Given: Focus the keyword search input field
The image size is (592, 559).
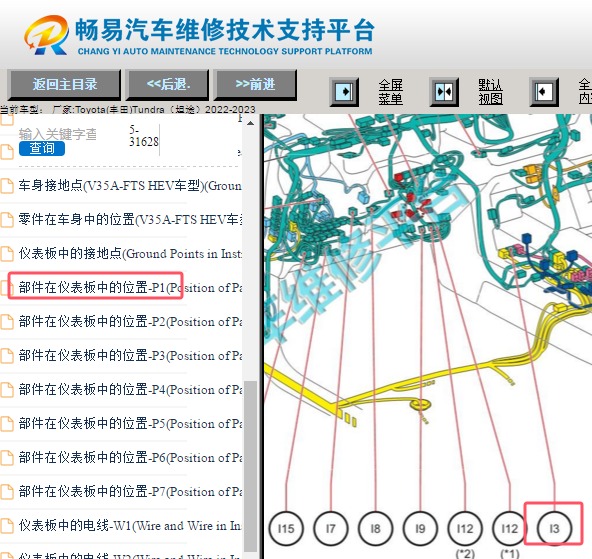Looking at the screenshot, I should (x=58, y=134).
